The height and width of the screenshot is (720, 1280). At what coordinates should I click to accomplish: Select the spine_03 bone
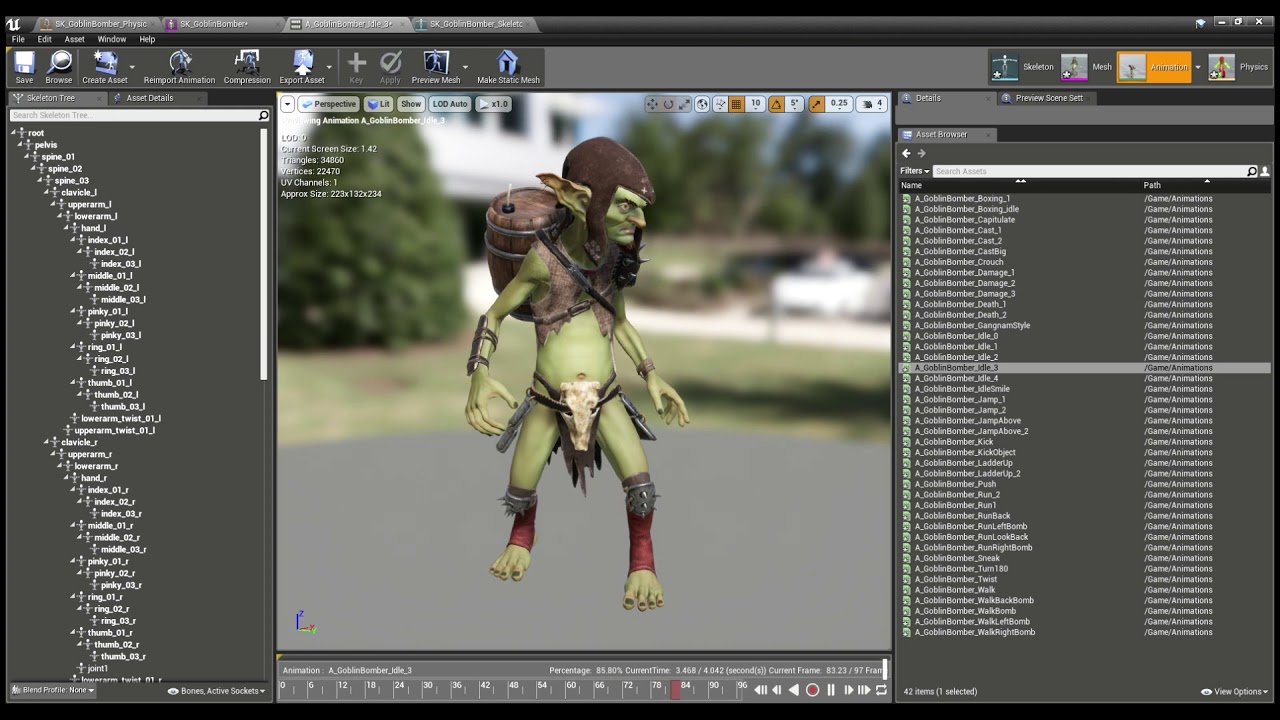(72, 181)
